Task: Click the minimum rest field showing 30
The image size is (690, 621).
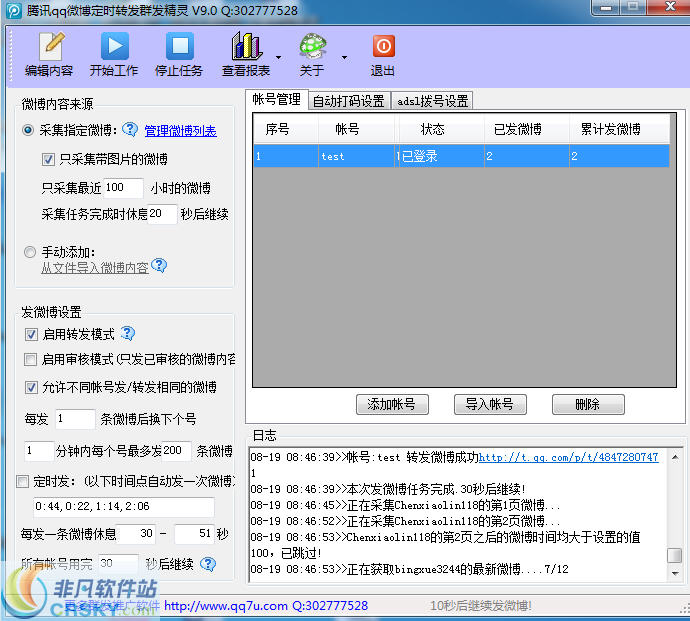Action: point(136,533)
